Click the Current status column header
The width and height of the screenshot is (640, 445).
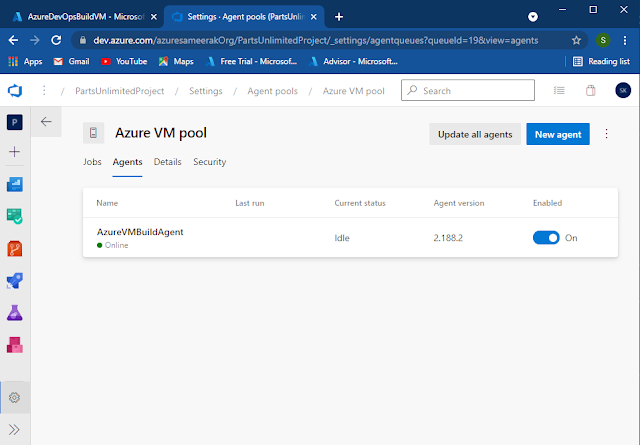point(360,203)
